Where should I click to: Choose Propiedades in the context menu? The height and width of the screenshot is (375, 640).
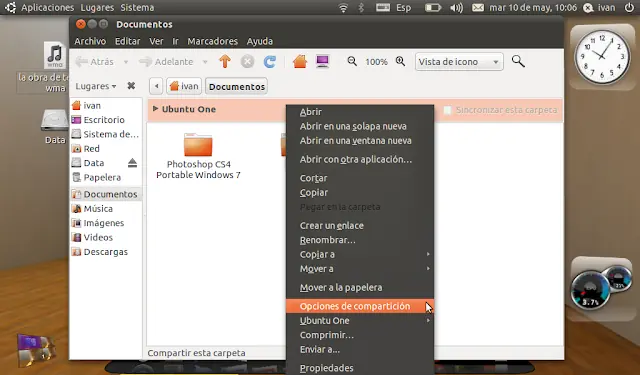click(360, 368)
